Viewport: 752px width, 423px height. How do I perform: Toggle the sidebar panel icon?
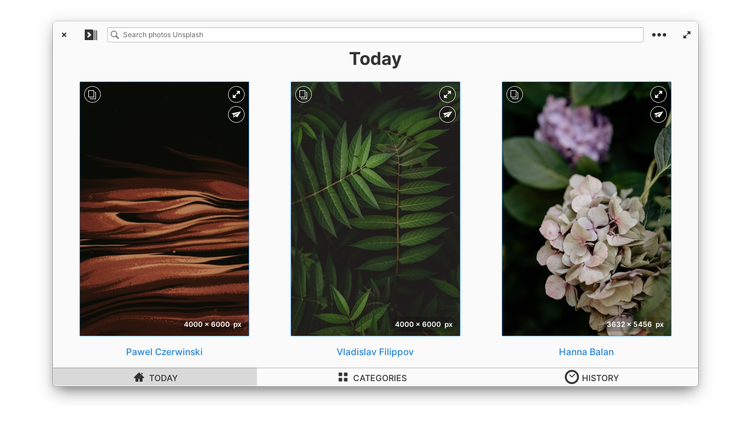coord(91,35)
